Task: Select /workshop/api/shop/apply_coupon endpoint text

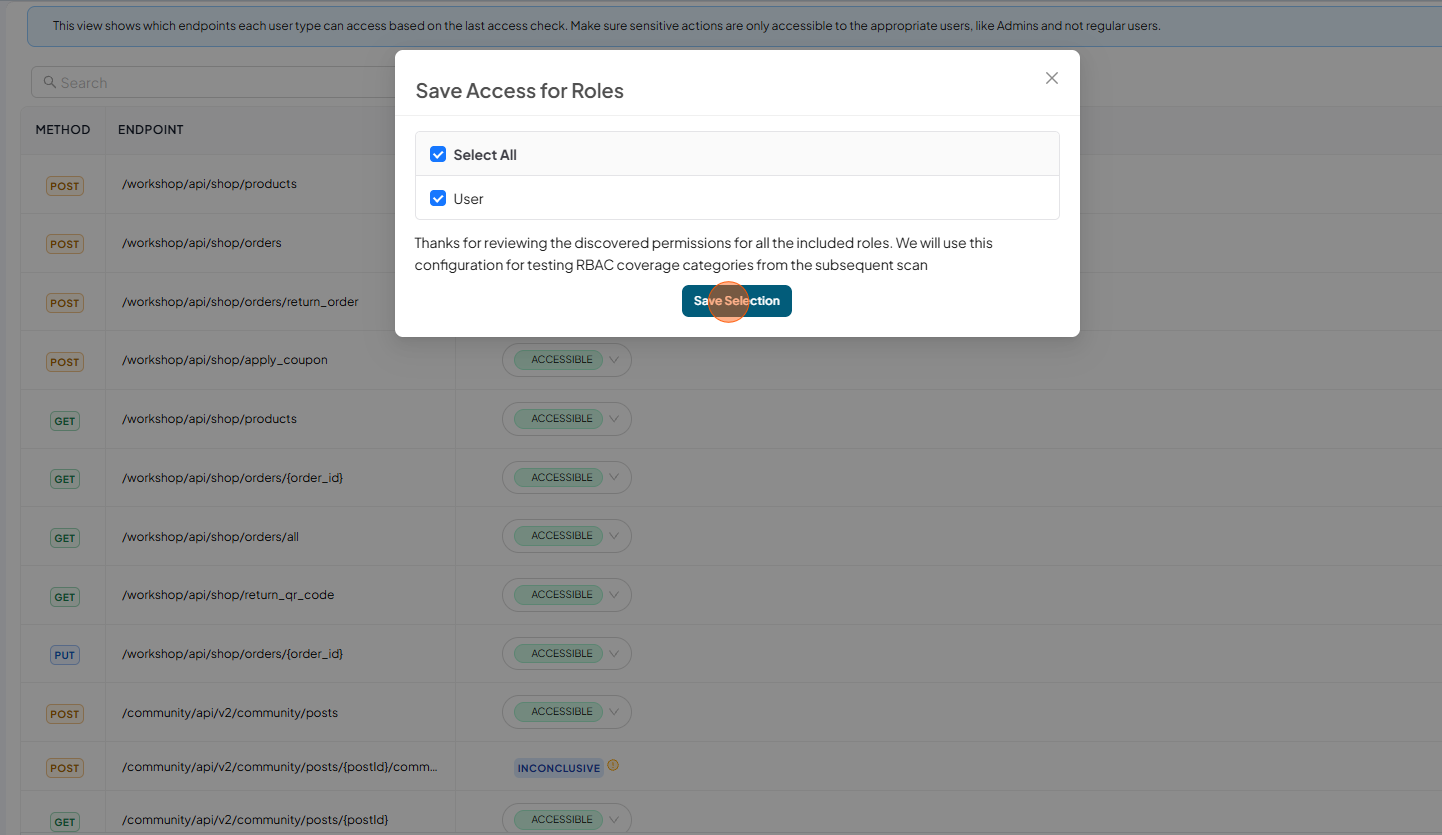Action: (x=225, y=360)
